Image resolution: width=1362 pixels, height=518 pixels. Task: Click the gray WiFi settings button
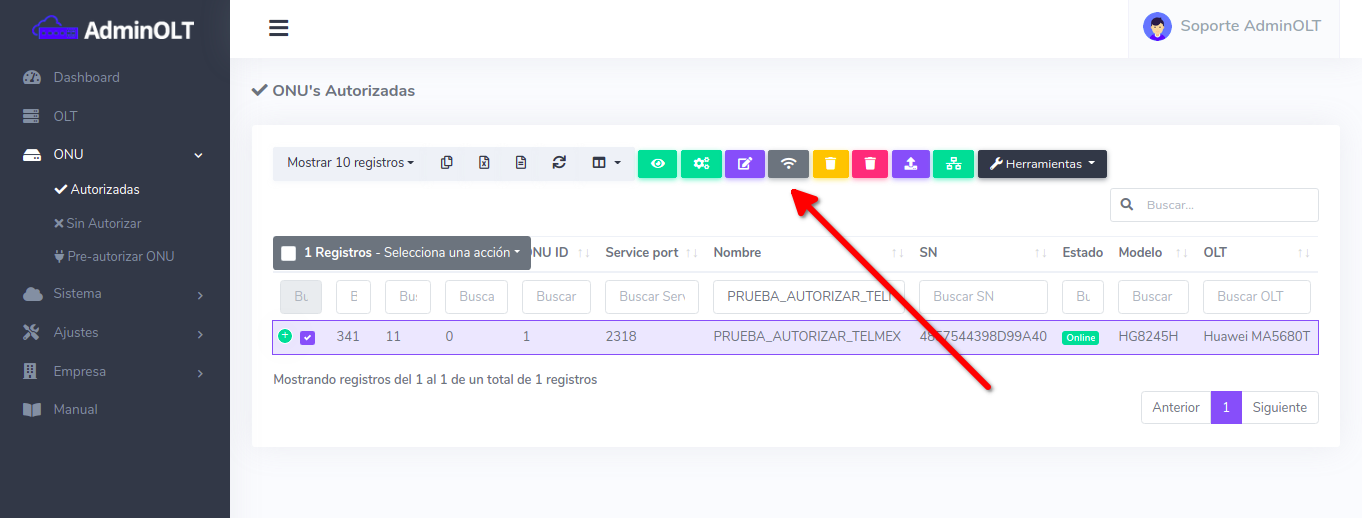pos(788,164)
